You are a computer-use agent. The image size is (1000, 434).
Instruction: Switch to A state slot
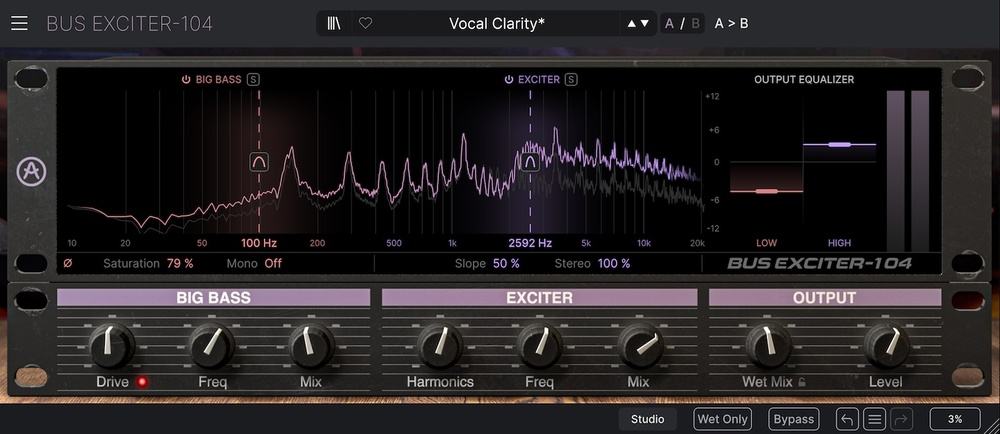669,24
